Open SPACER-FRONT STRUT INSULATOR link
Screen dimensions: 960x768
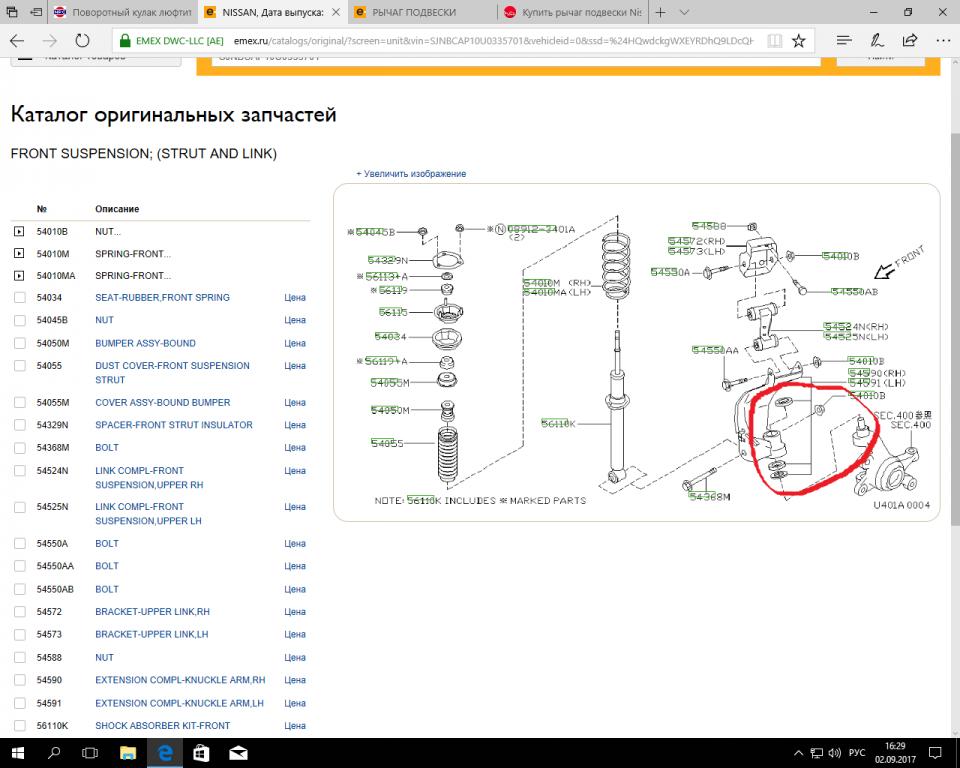tap(173, 425)
